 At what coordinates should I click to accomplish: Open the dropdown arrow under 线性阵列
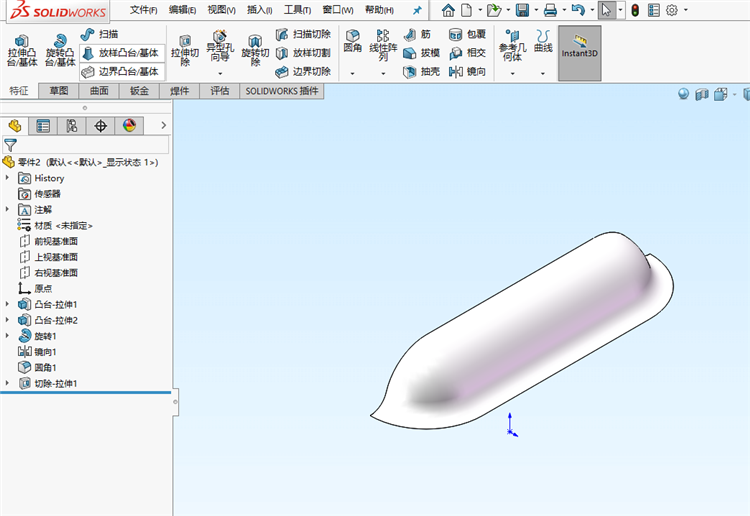(x=383, y=74)
